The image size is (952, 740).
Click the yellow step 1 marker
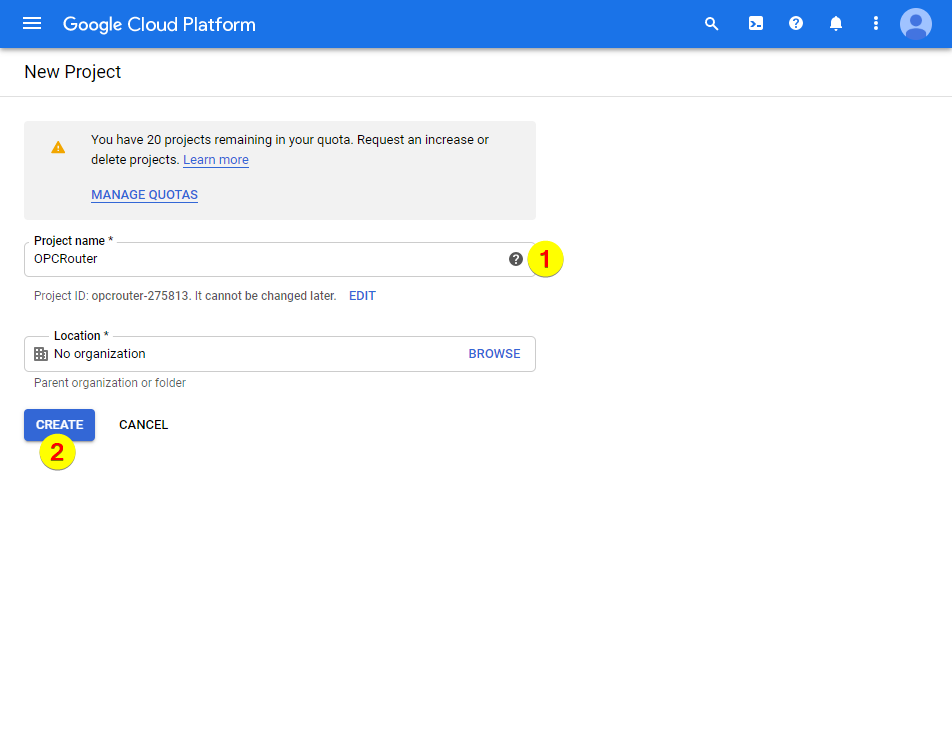[x=545, y=259]
